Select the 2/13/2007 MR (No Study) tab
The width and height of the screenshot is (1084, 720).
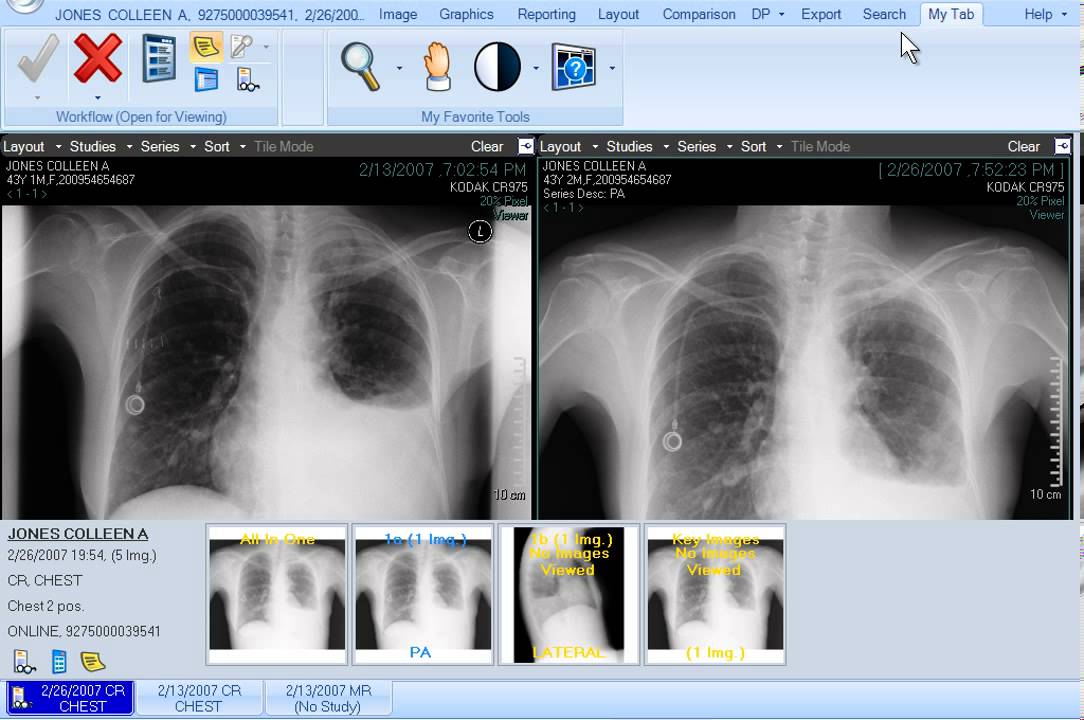point(328,698)
